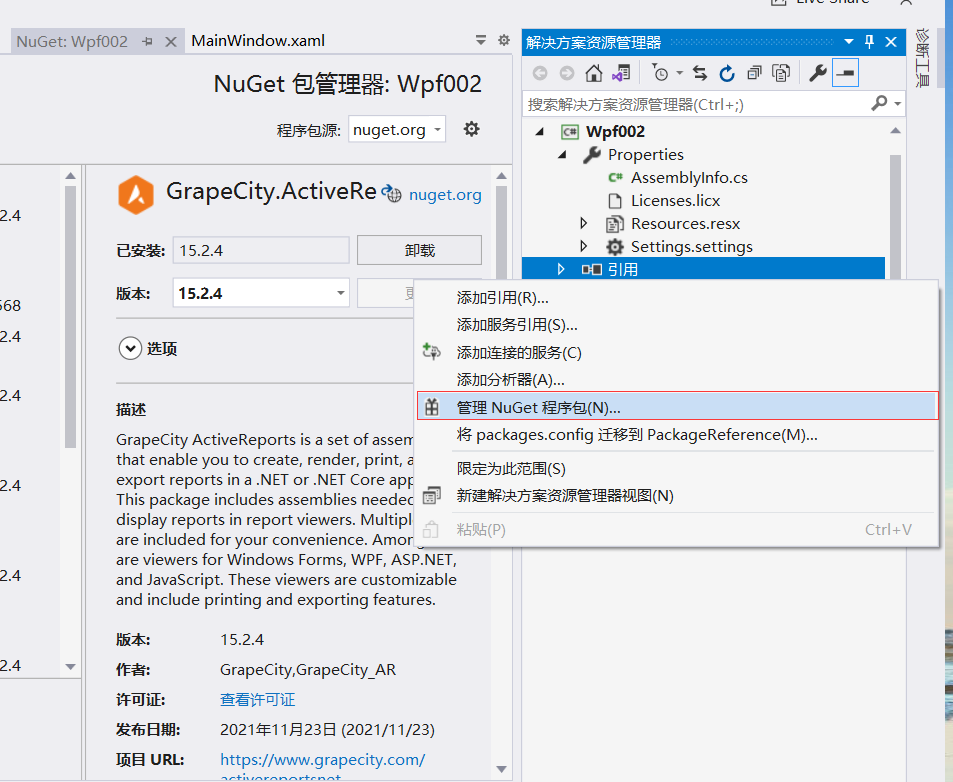Select the Resources.resx file
The width and height of the screenshot is (953, 782).
(686, 224)
